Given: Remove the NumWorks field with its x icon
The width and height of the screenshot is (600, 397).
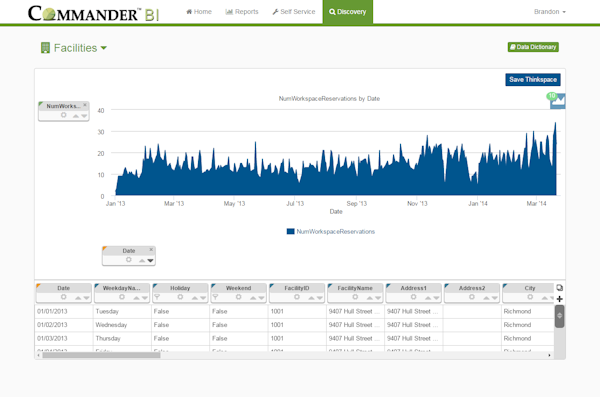Looking at the screenshot, I should click(85, 105).
